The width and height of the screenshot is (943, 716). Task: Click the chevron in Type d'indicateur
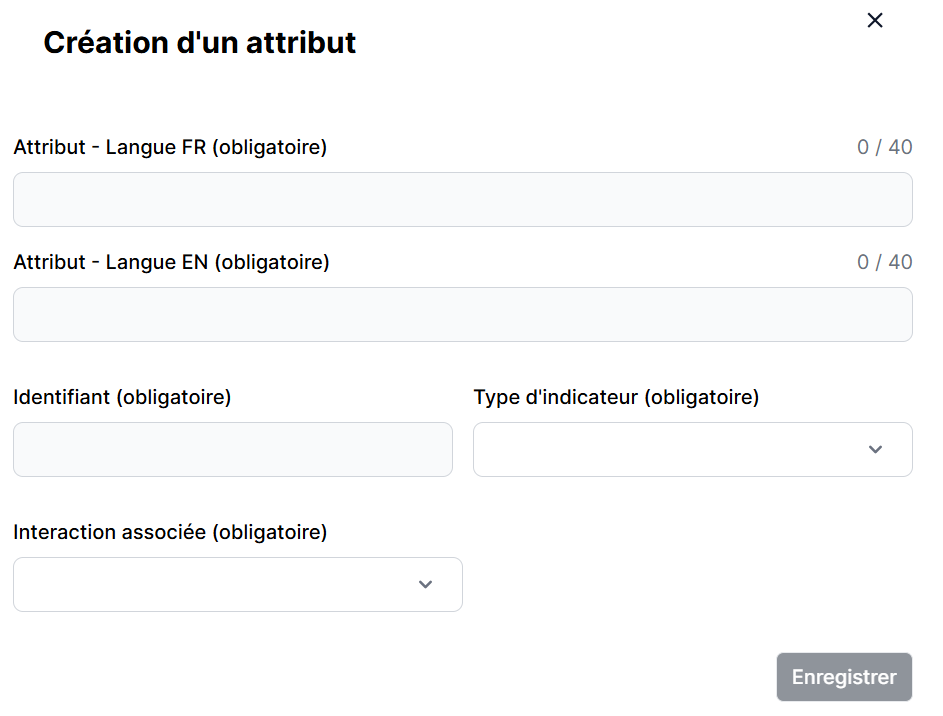(x=876, y=450)
